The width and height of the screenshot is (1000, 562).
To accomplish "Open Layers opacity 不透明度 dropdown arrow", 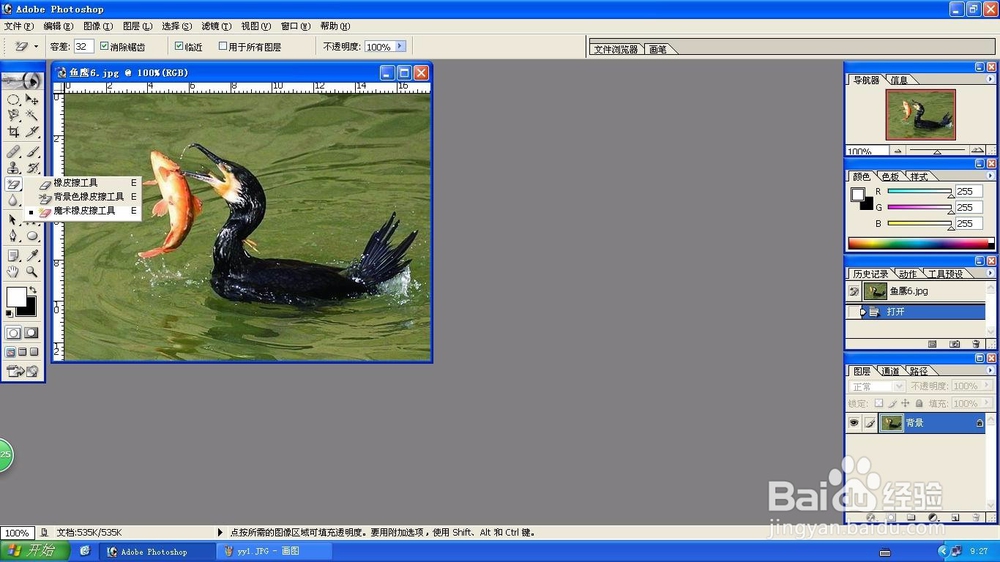I will click(x=987, y=386).
